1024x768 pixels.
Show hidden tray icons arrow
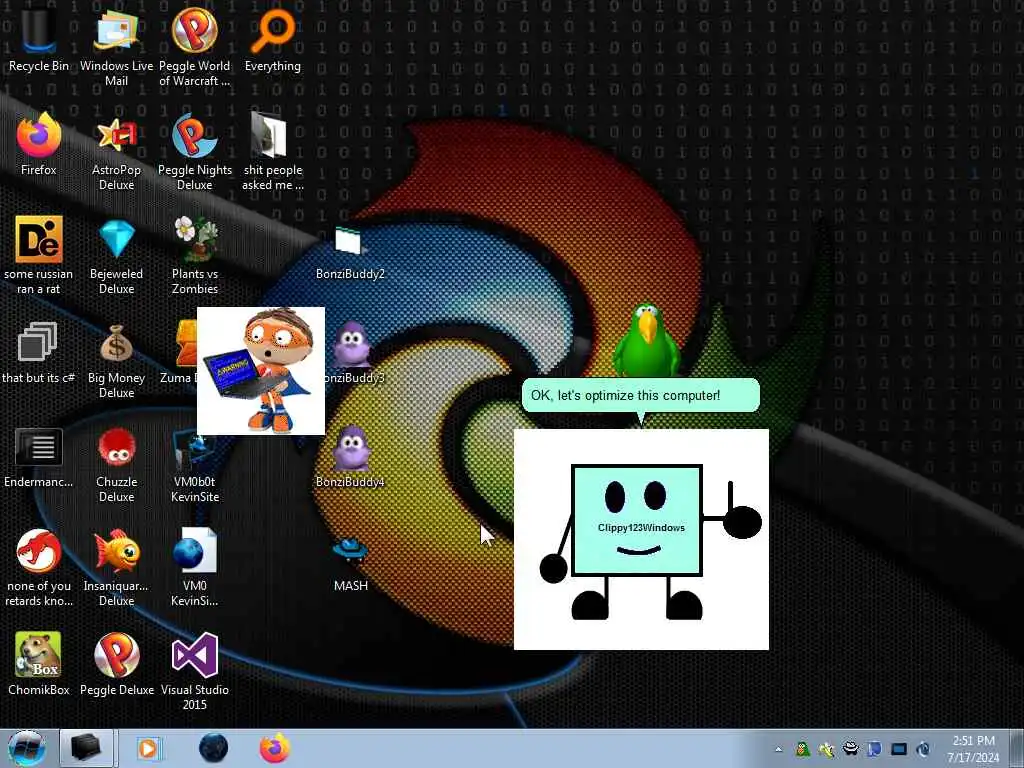[778, 749]
